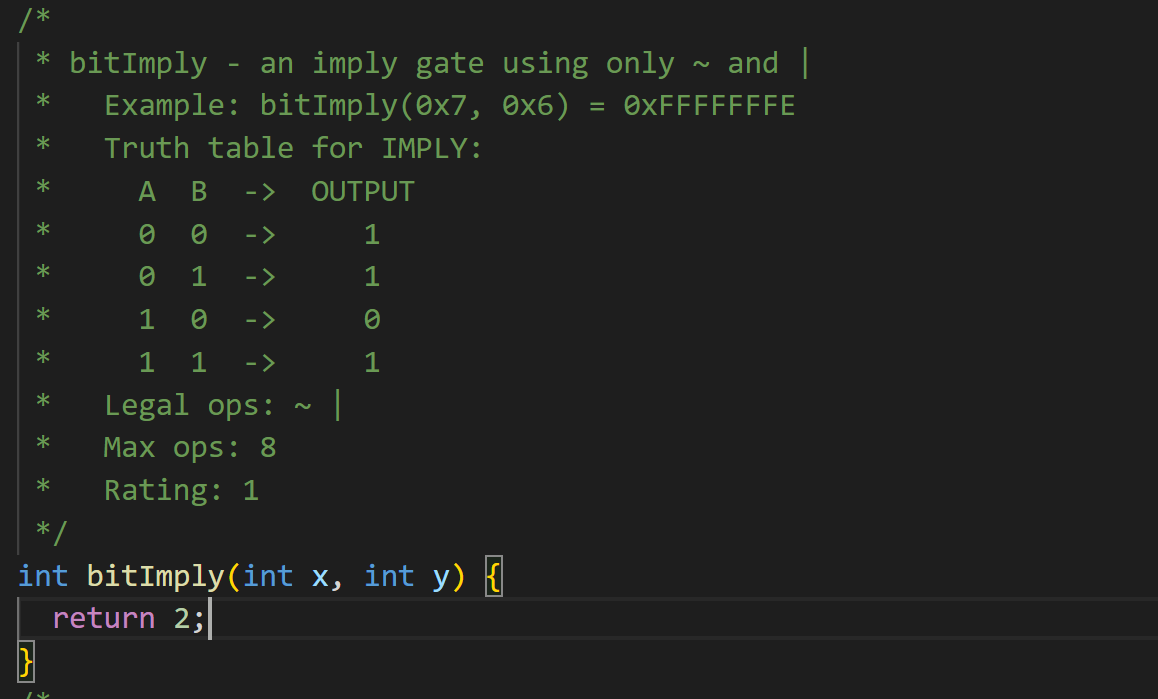Click the 'int' return type before bitImply
The height and width of the screenshot is (699, 1158).
(43, 576)
